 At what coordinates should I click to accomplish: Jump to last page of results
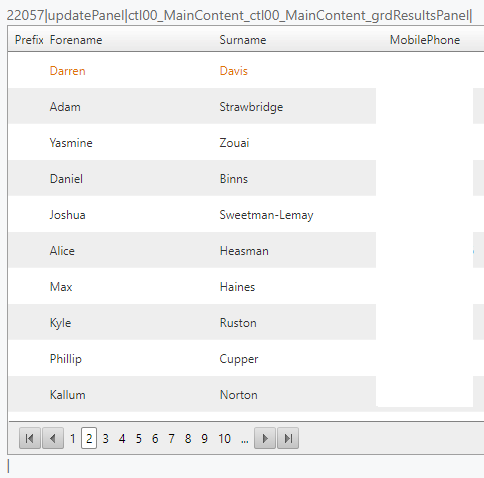click(x=288, y=438)
